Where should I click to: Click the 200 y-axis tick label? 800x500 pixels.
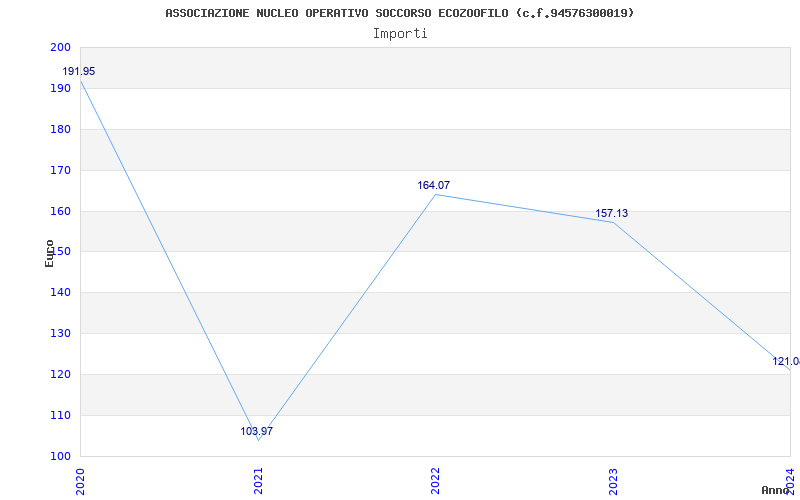(x=60, y=47)
